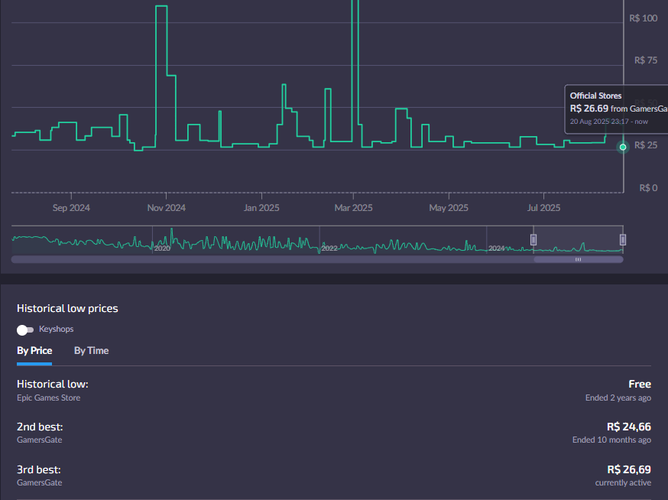Click the R$ 0 axis label

648,188
